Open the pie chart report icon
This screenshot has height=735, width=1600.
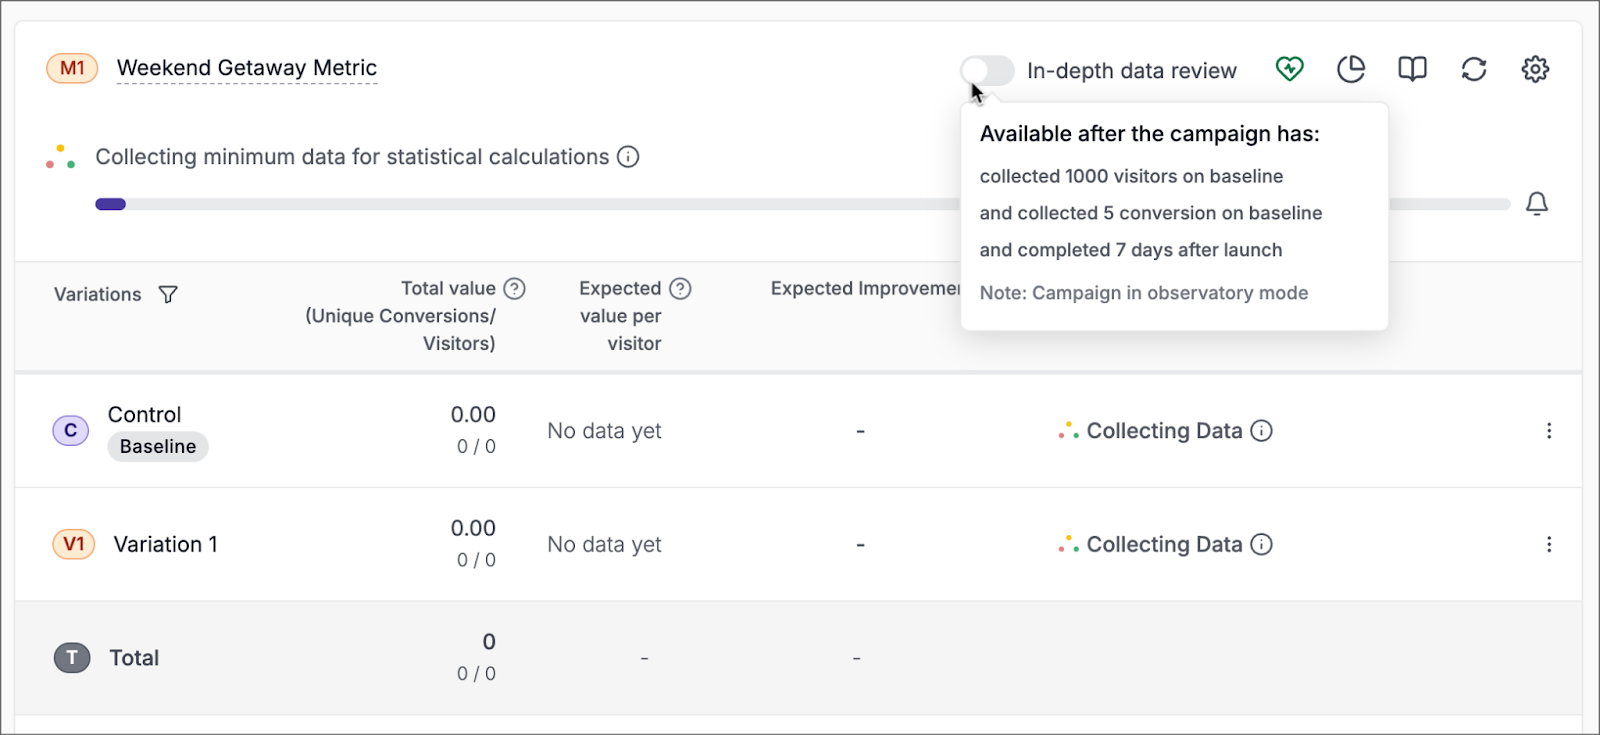click(x=1351, y=69)
